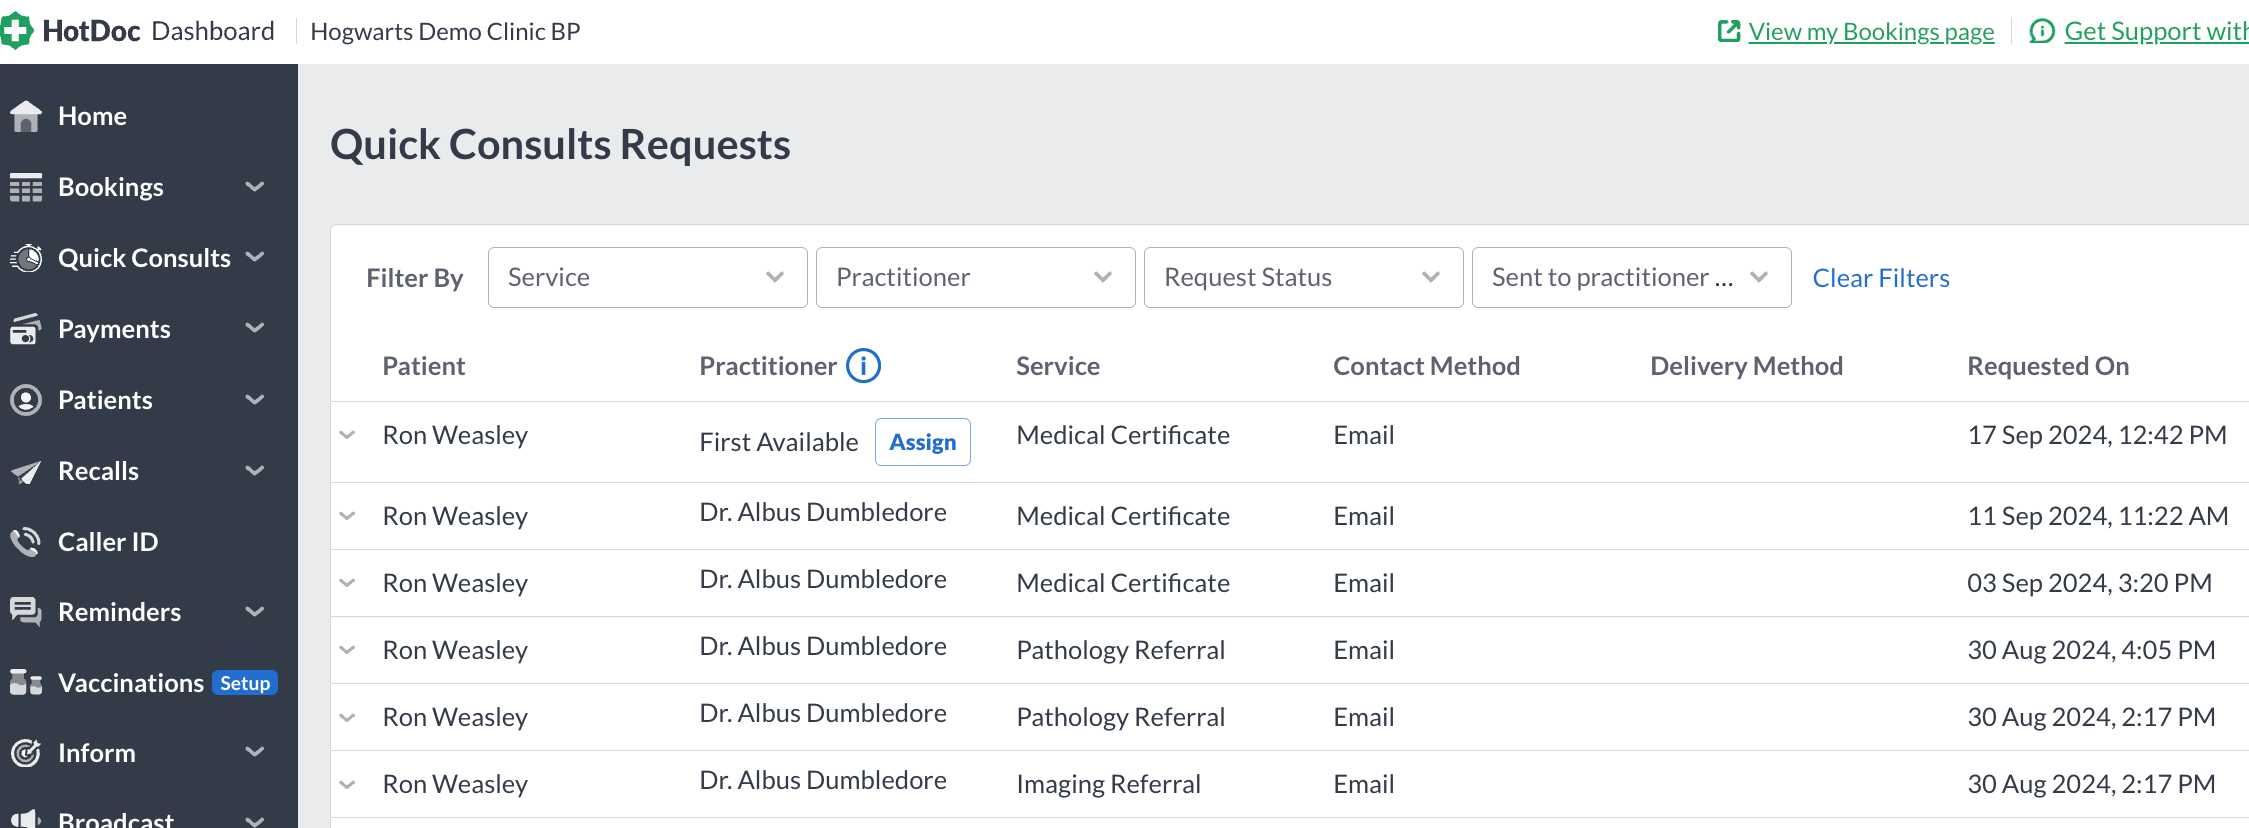The height and width of the screenshot is (828, 2249).
Task: Expand the Quick Consults sidebar chevron
Action: pyautogui.click(x=256, y=257)
